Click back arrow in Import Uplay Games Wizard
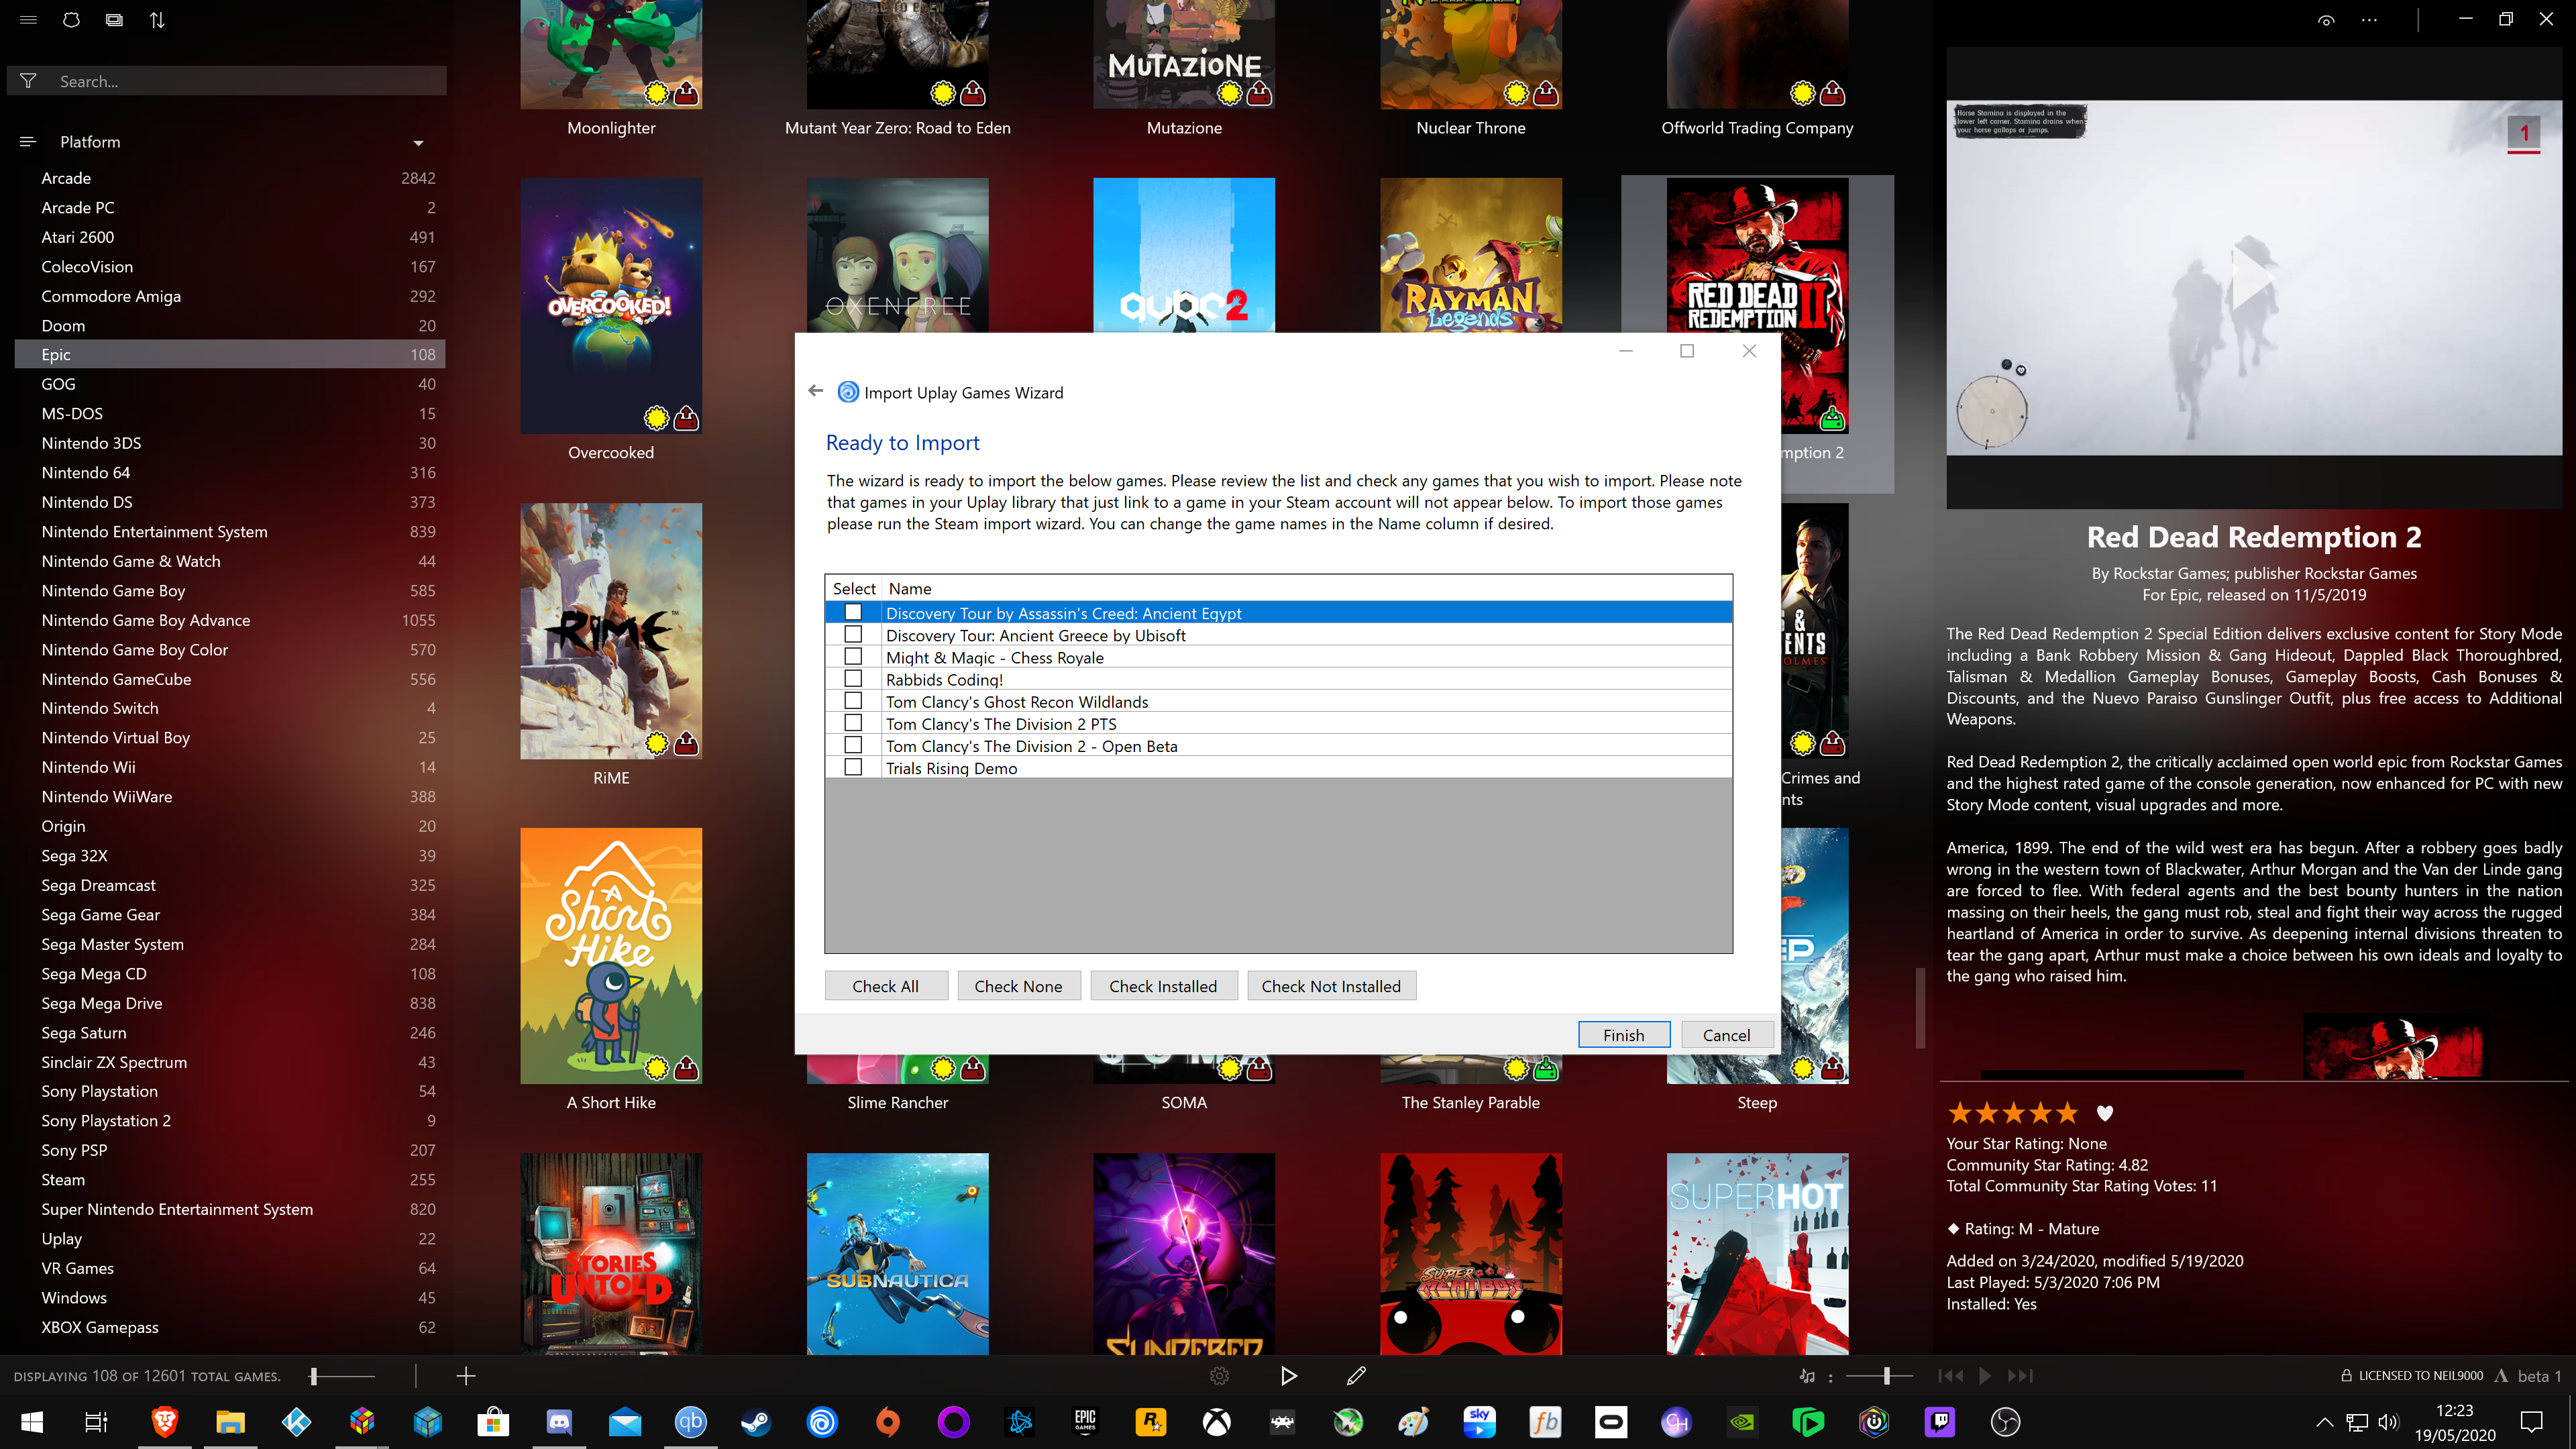This screenshot has width=2576, height=1449. click(x=815, y=391)
